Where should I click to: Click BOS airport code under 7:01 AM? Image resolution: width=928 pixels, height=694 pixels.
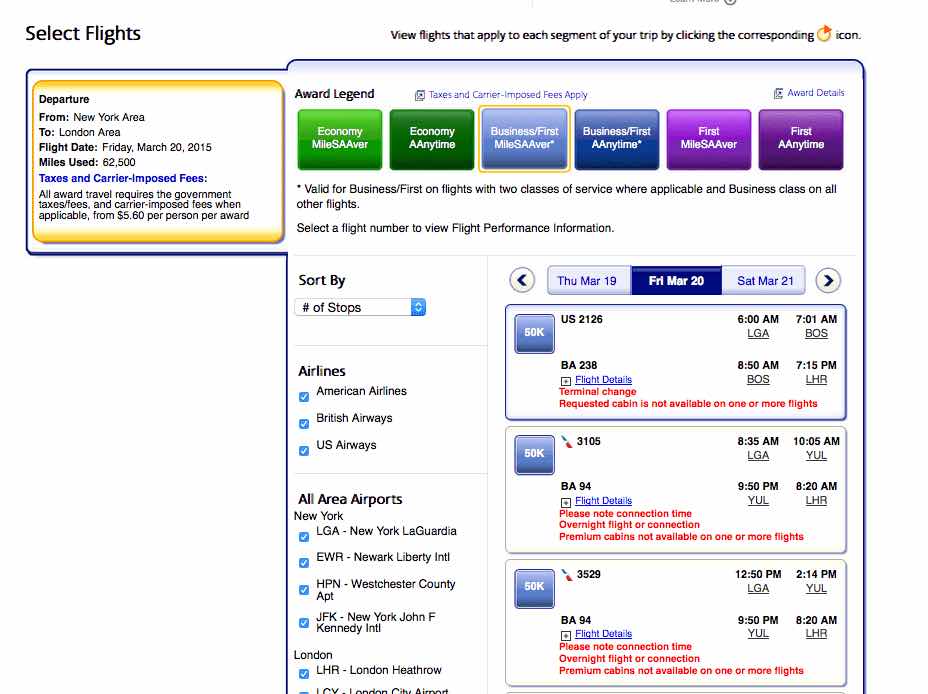816,334
